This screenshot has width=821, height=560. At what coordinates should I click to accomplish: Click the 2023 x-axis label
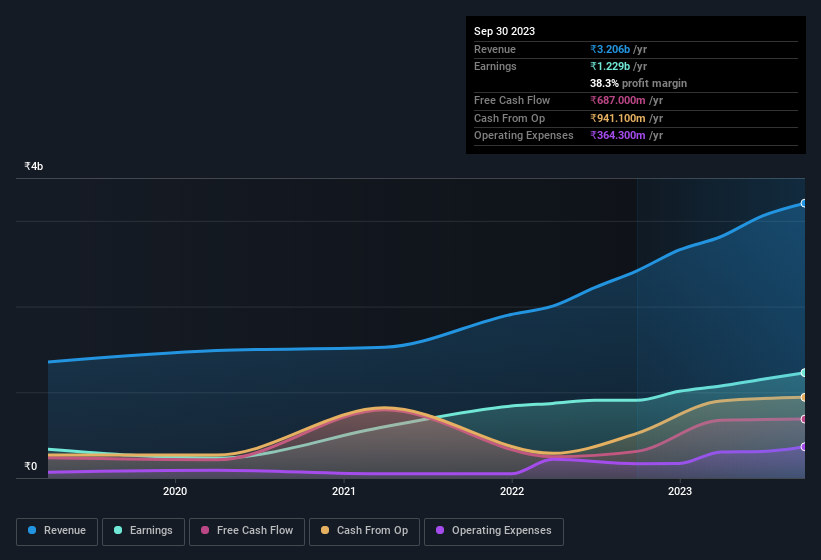pos(680,491)
